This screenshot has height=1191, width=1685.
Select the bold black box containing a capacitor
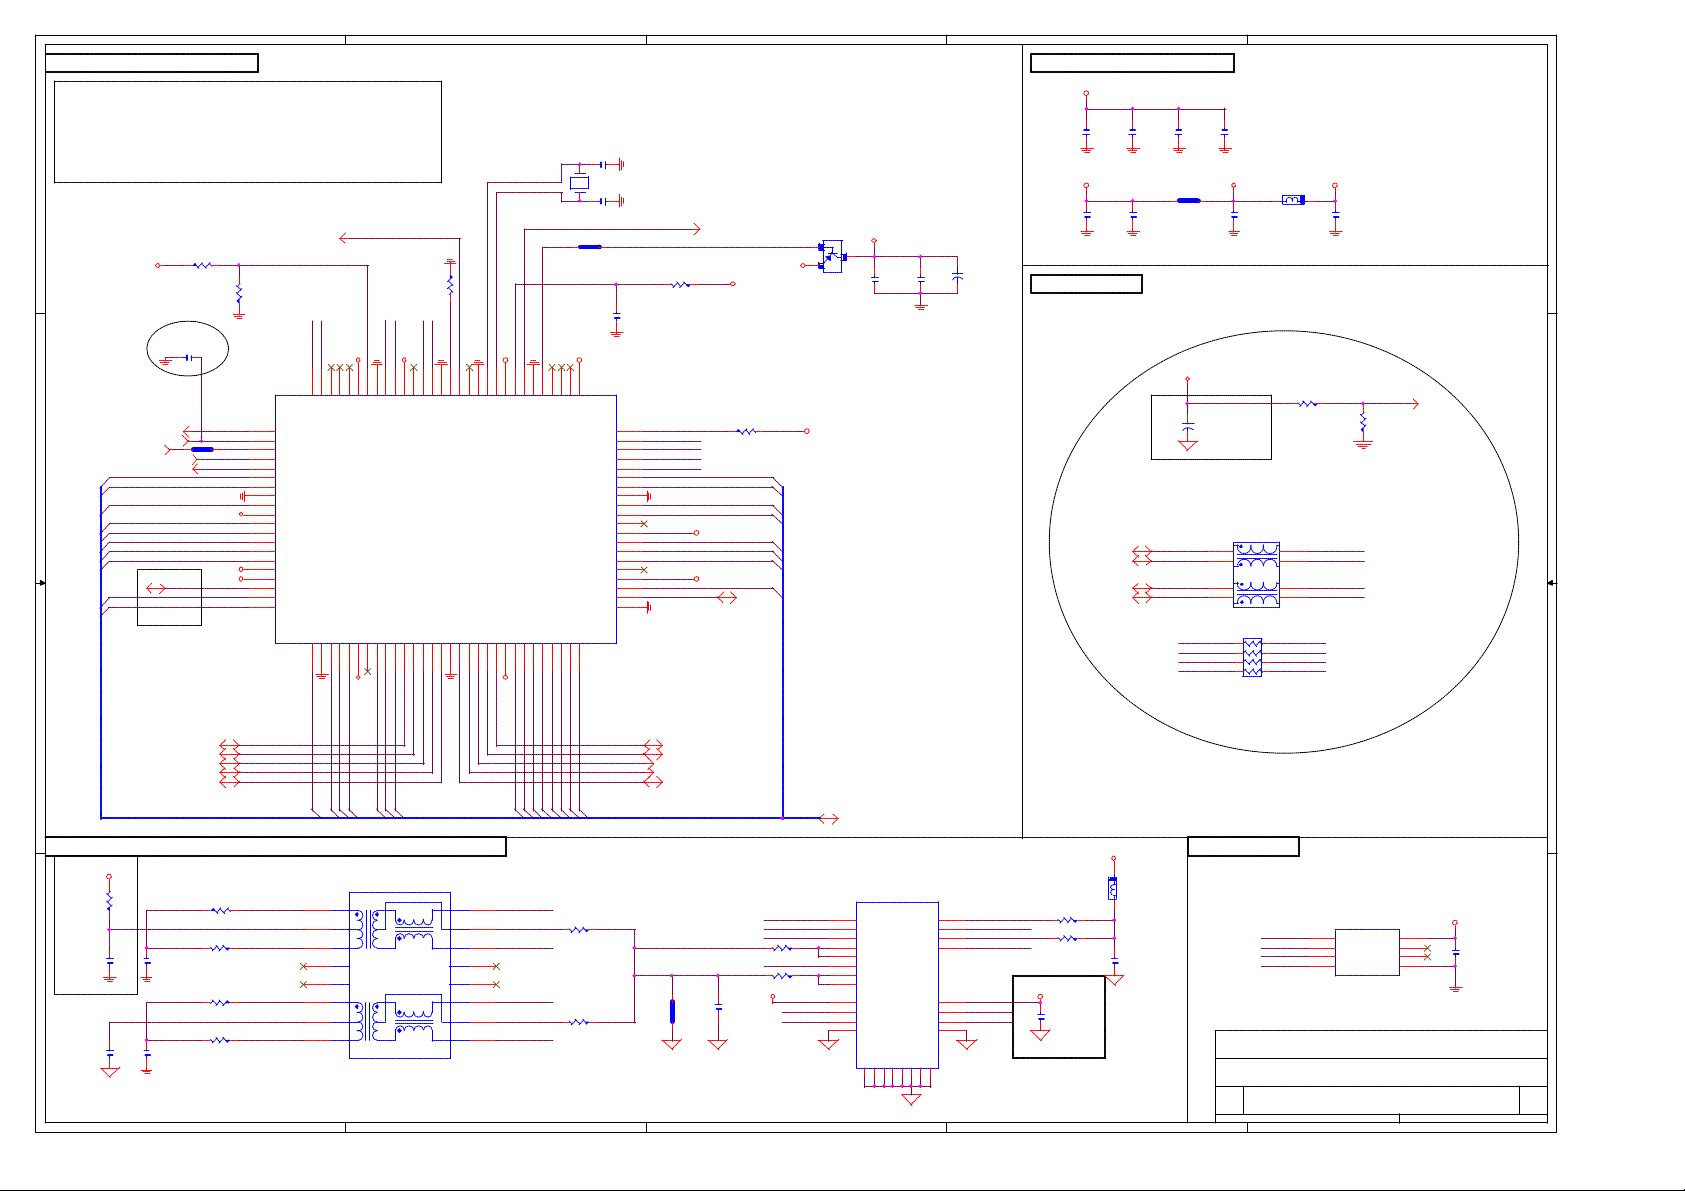click(x=1059, y=1016)
